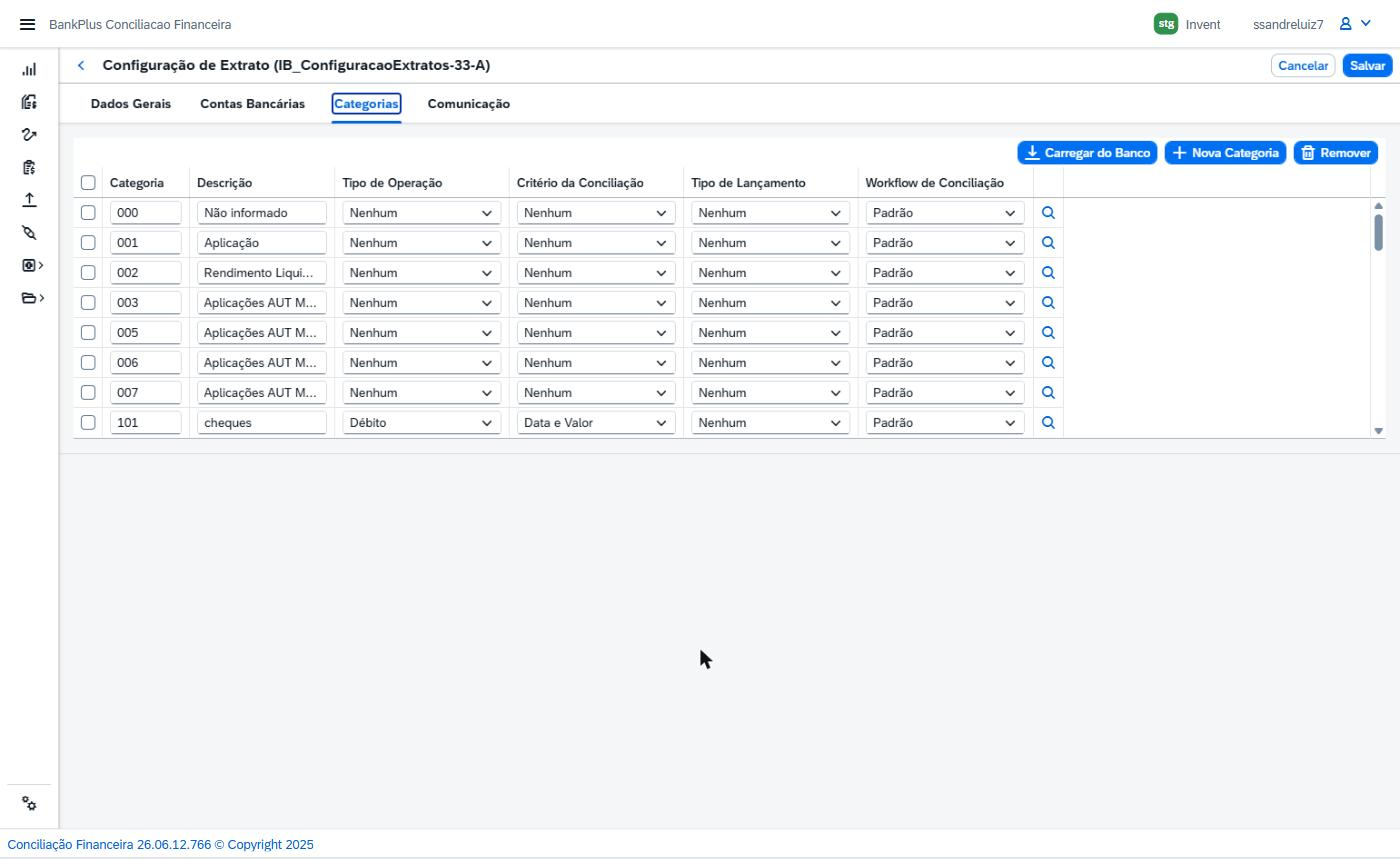Open the upload sidebar icon

pyautogui.click(x=29, y=199)
